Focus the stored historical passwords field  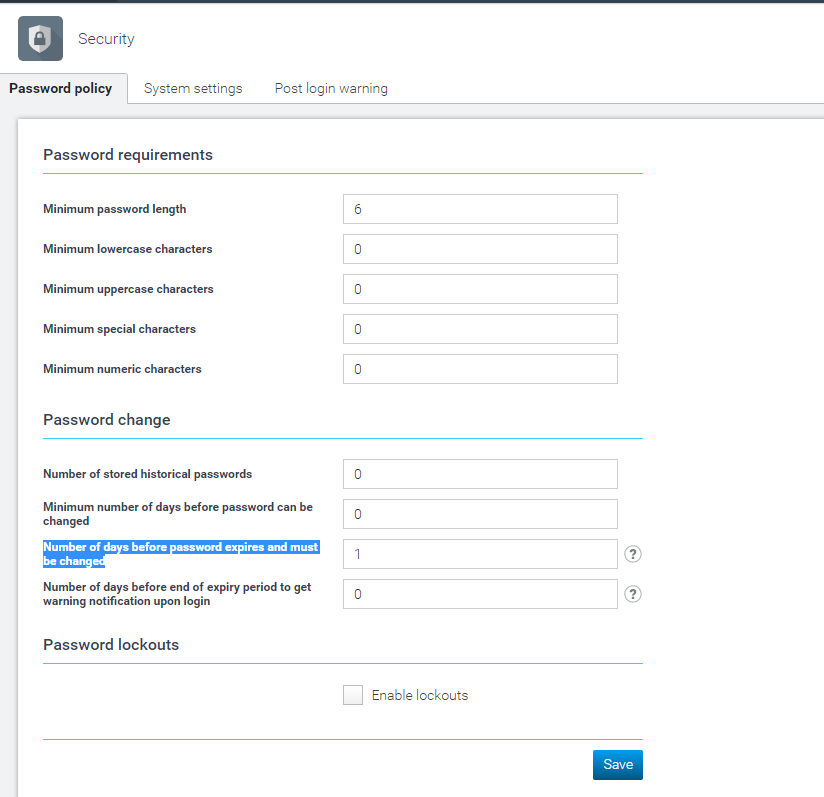tap(480, 474)
